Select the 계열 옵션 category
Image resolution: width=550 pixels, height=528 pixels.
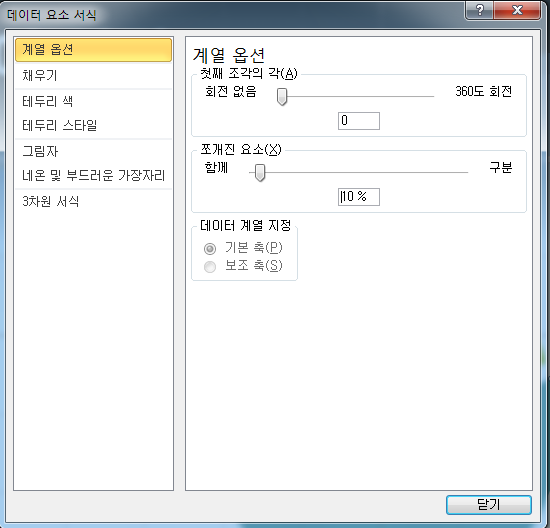point(93,50)
